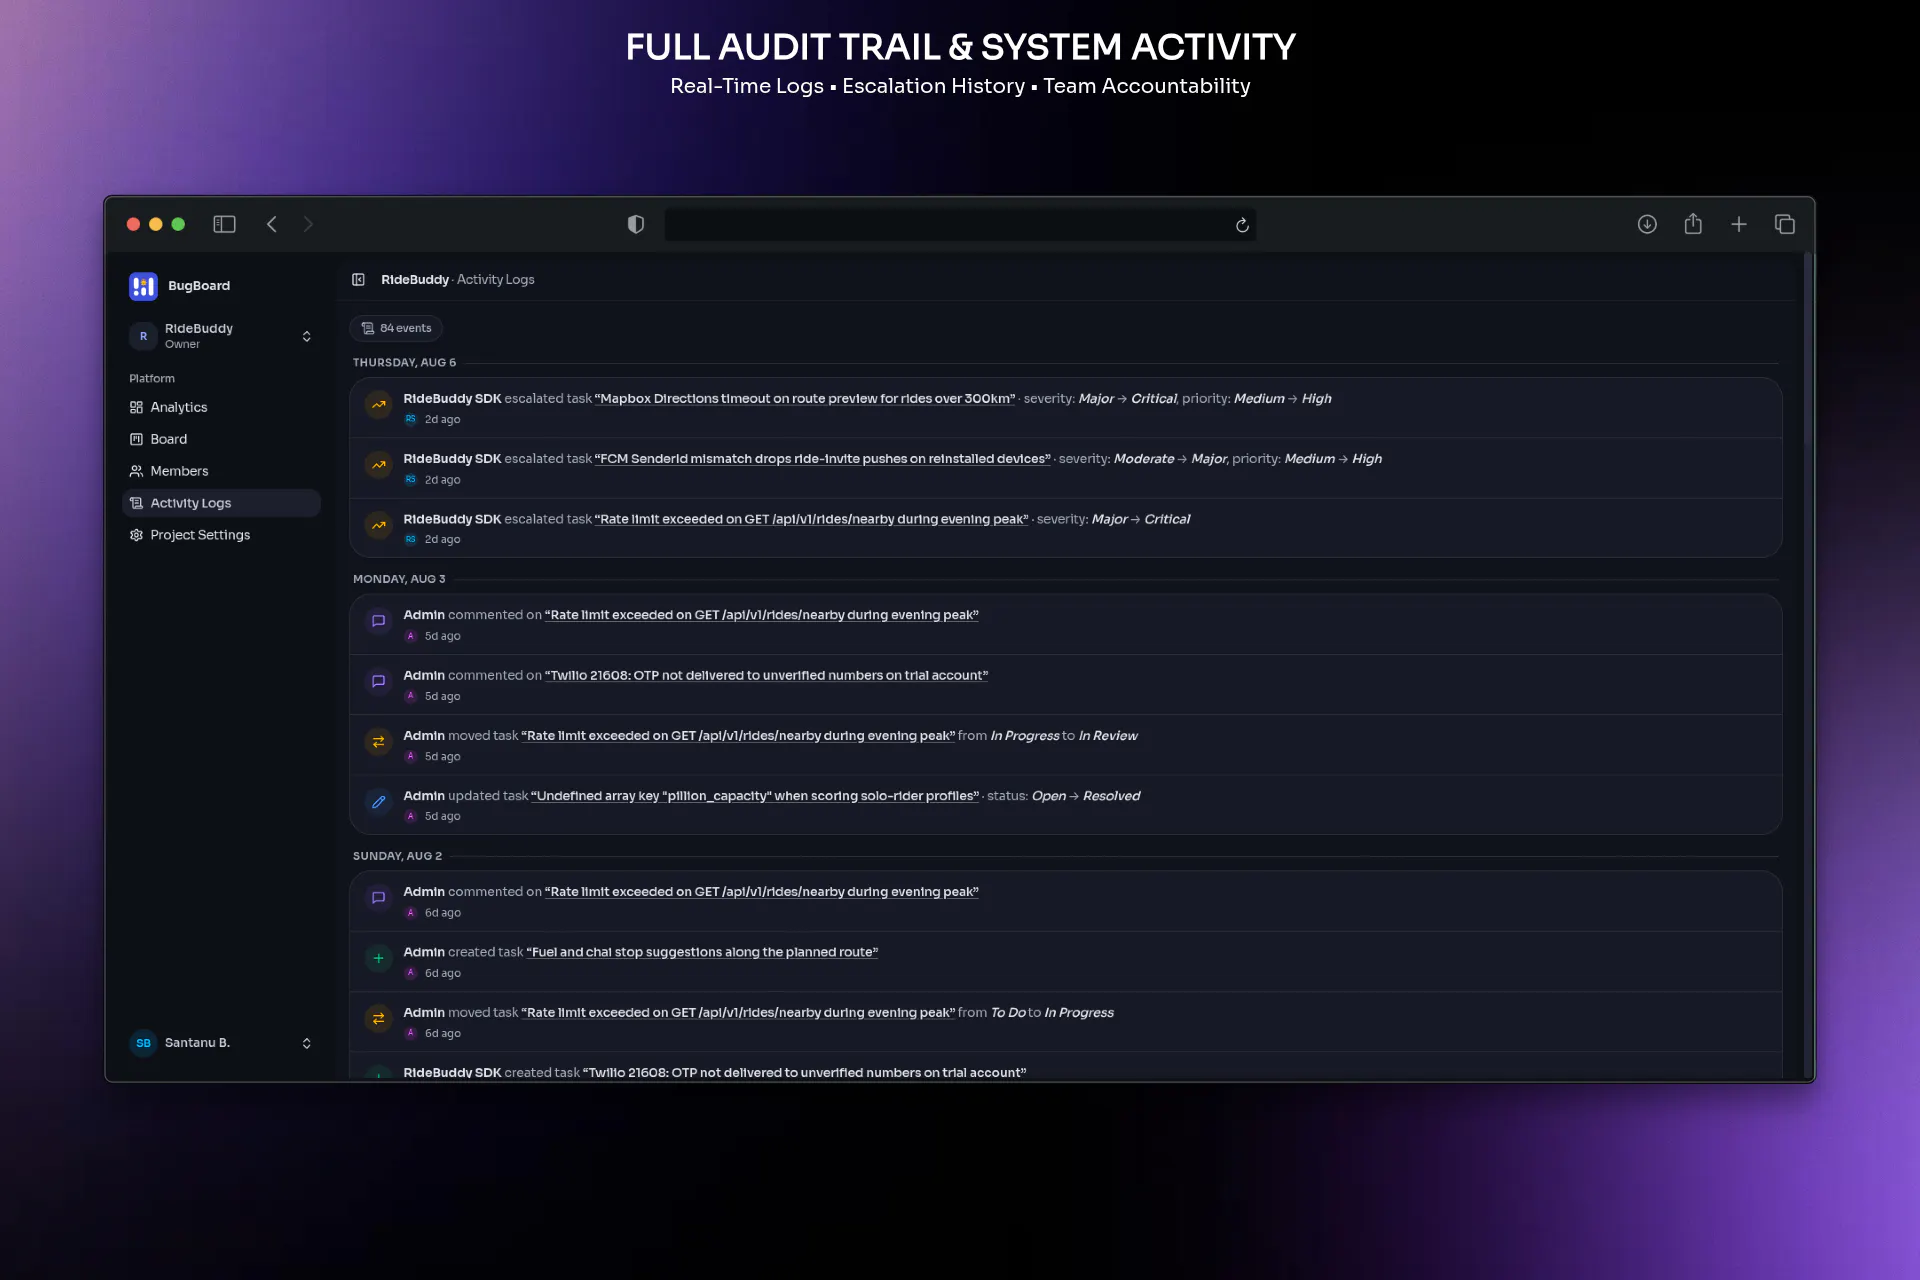Show tab overview icon
The image size is (1920, 1280).
1785,224
